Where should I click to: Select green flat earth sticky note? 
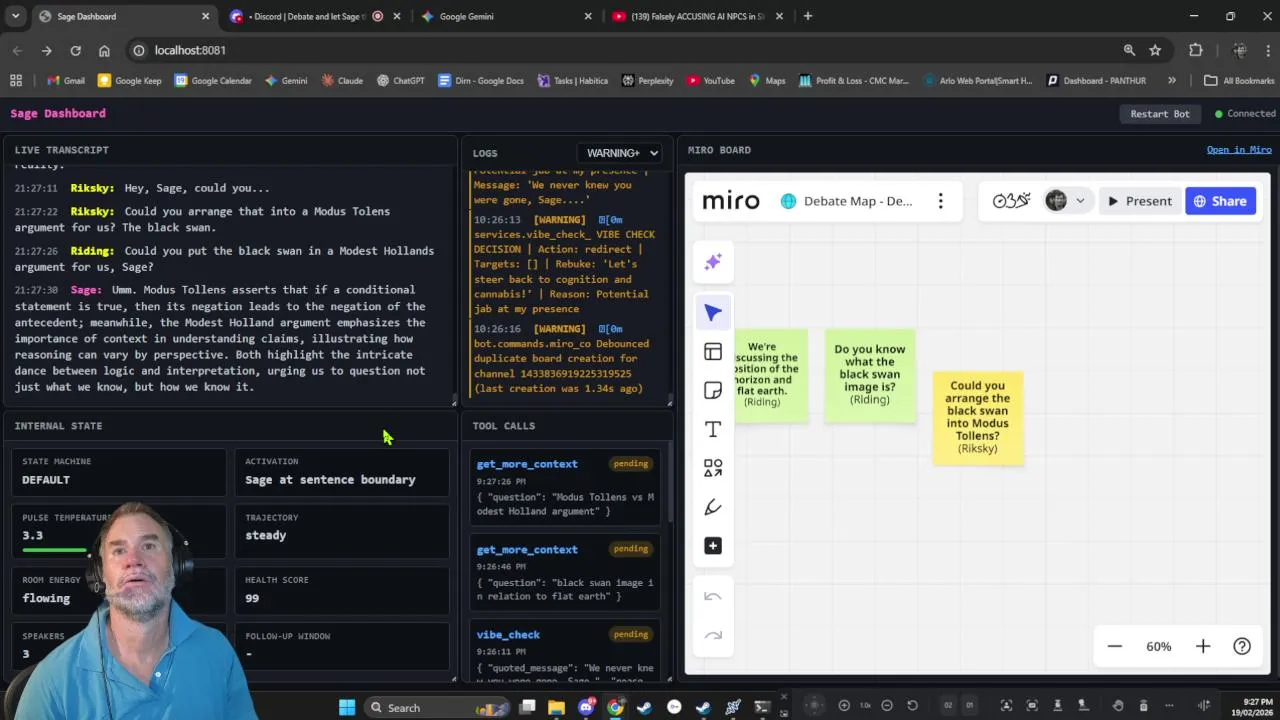[770, 375]
